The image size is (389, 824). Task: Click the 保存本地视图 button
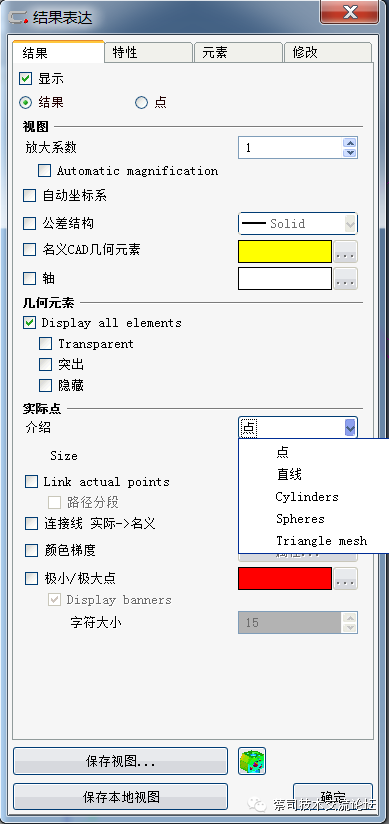[120, 797]
